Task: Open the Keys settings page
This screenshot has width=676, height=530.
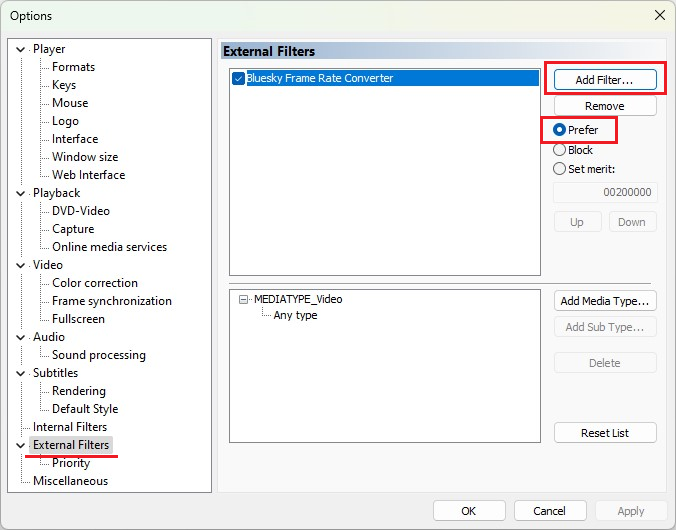Action: [64, 85]
